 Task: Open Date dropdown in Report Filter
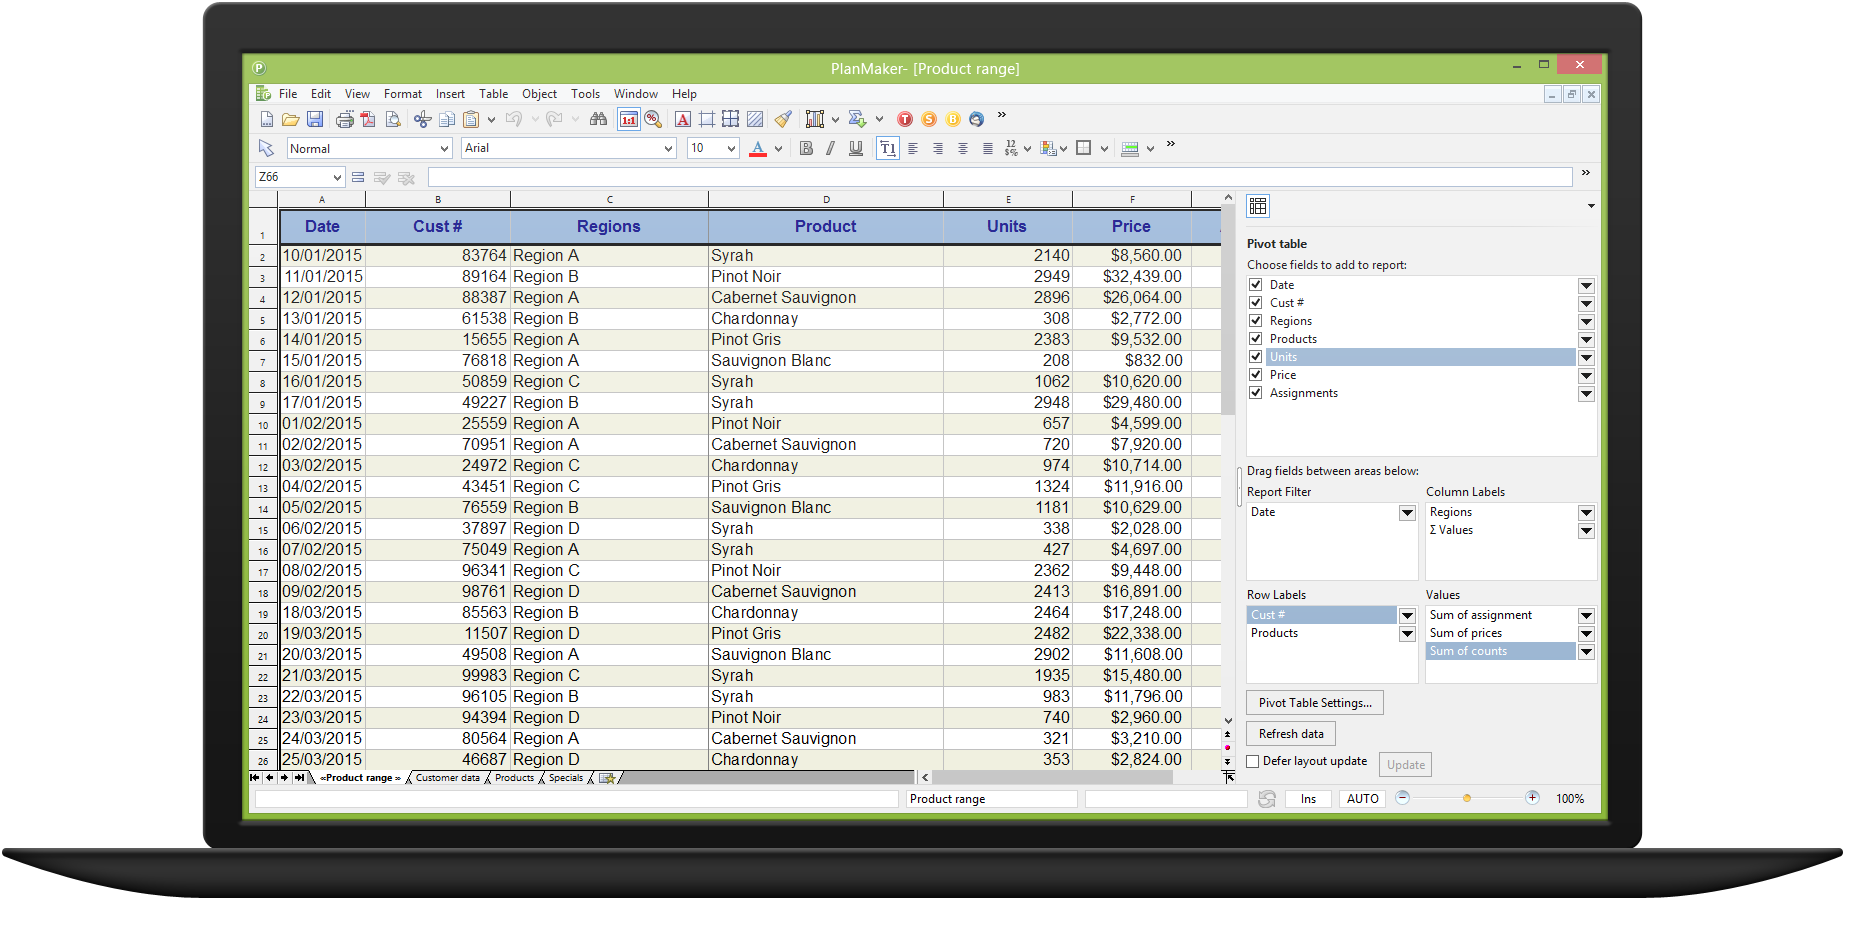point(1407,513)
